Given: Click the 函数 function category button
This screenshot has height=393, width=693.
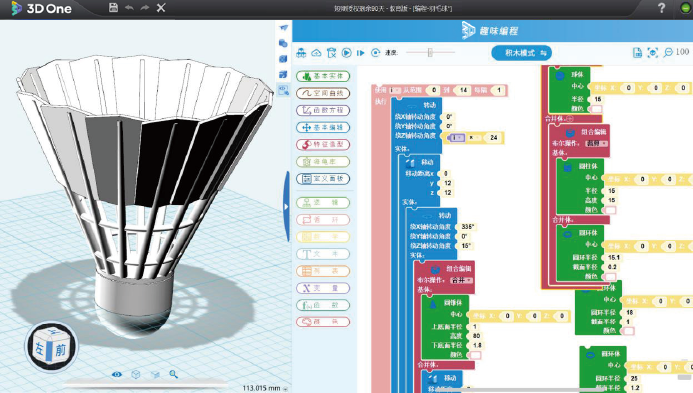Looking at the screenshot, I should point(323,305).
